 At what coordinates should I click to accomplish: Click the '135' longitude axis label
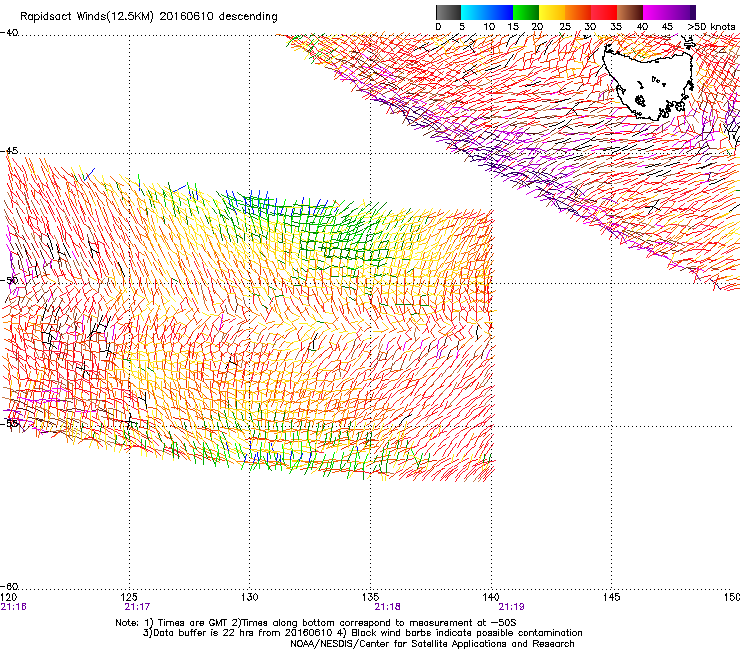point(370,597)
